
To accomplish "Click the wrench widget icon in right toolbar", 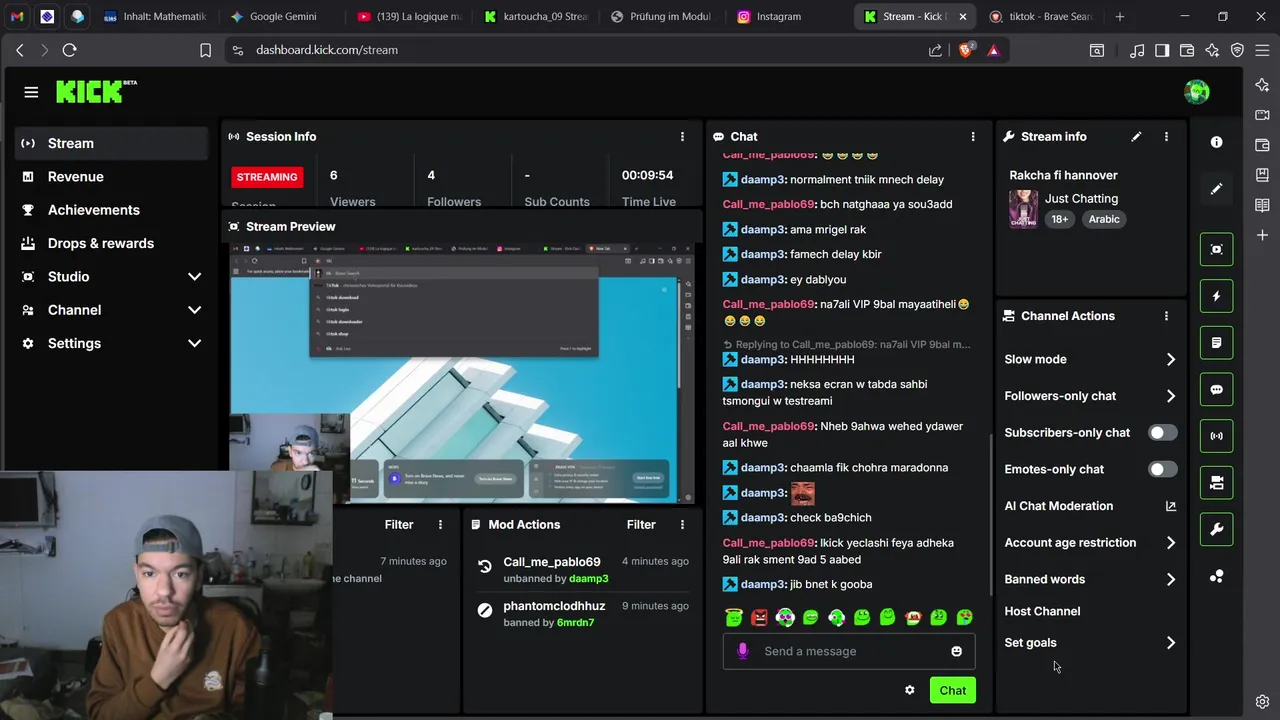I will click(1217, 529).
